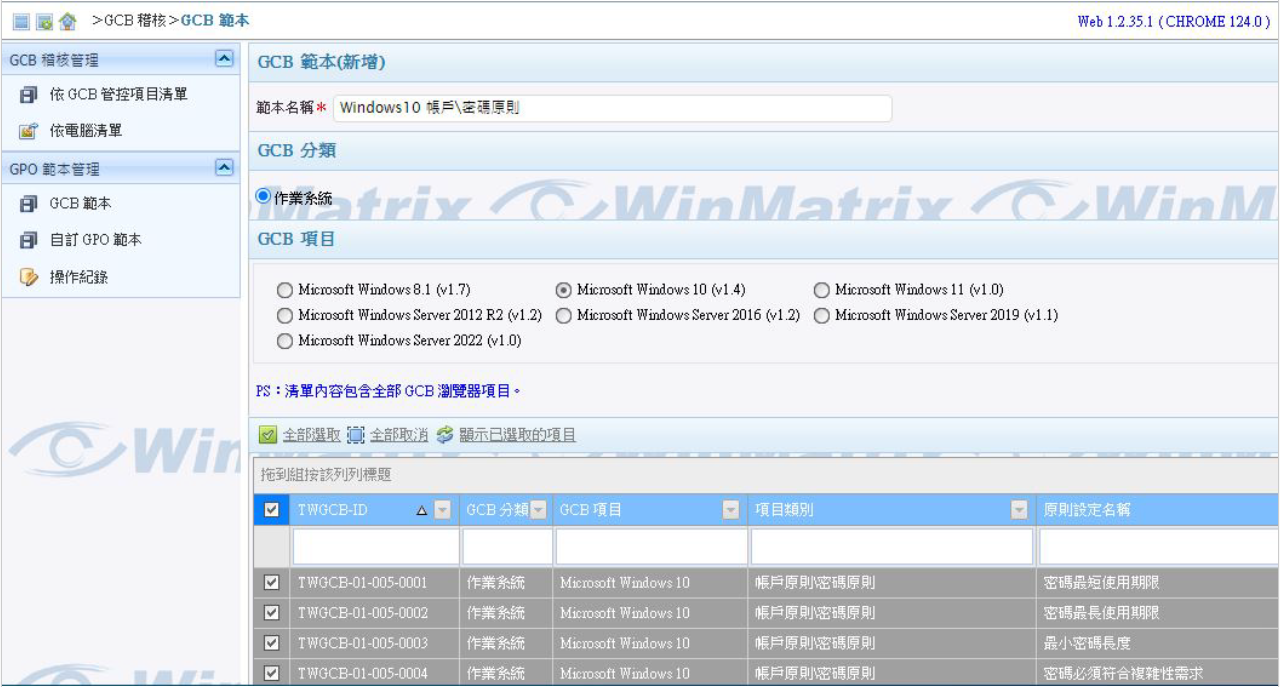Click cell 密碼最短使用期限

(x=1101, y=583)
